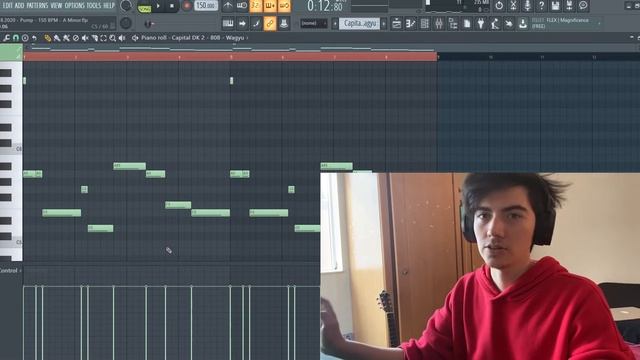Click the one-click audio recording microphone icon
Viewport: 640px width, 360px height.
[527, 6]
